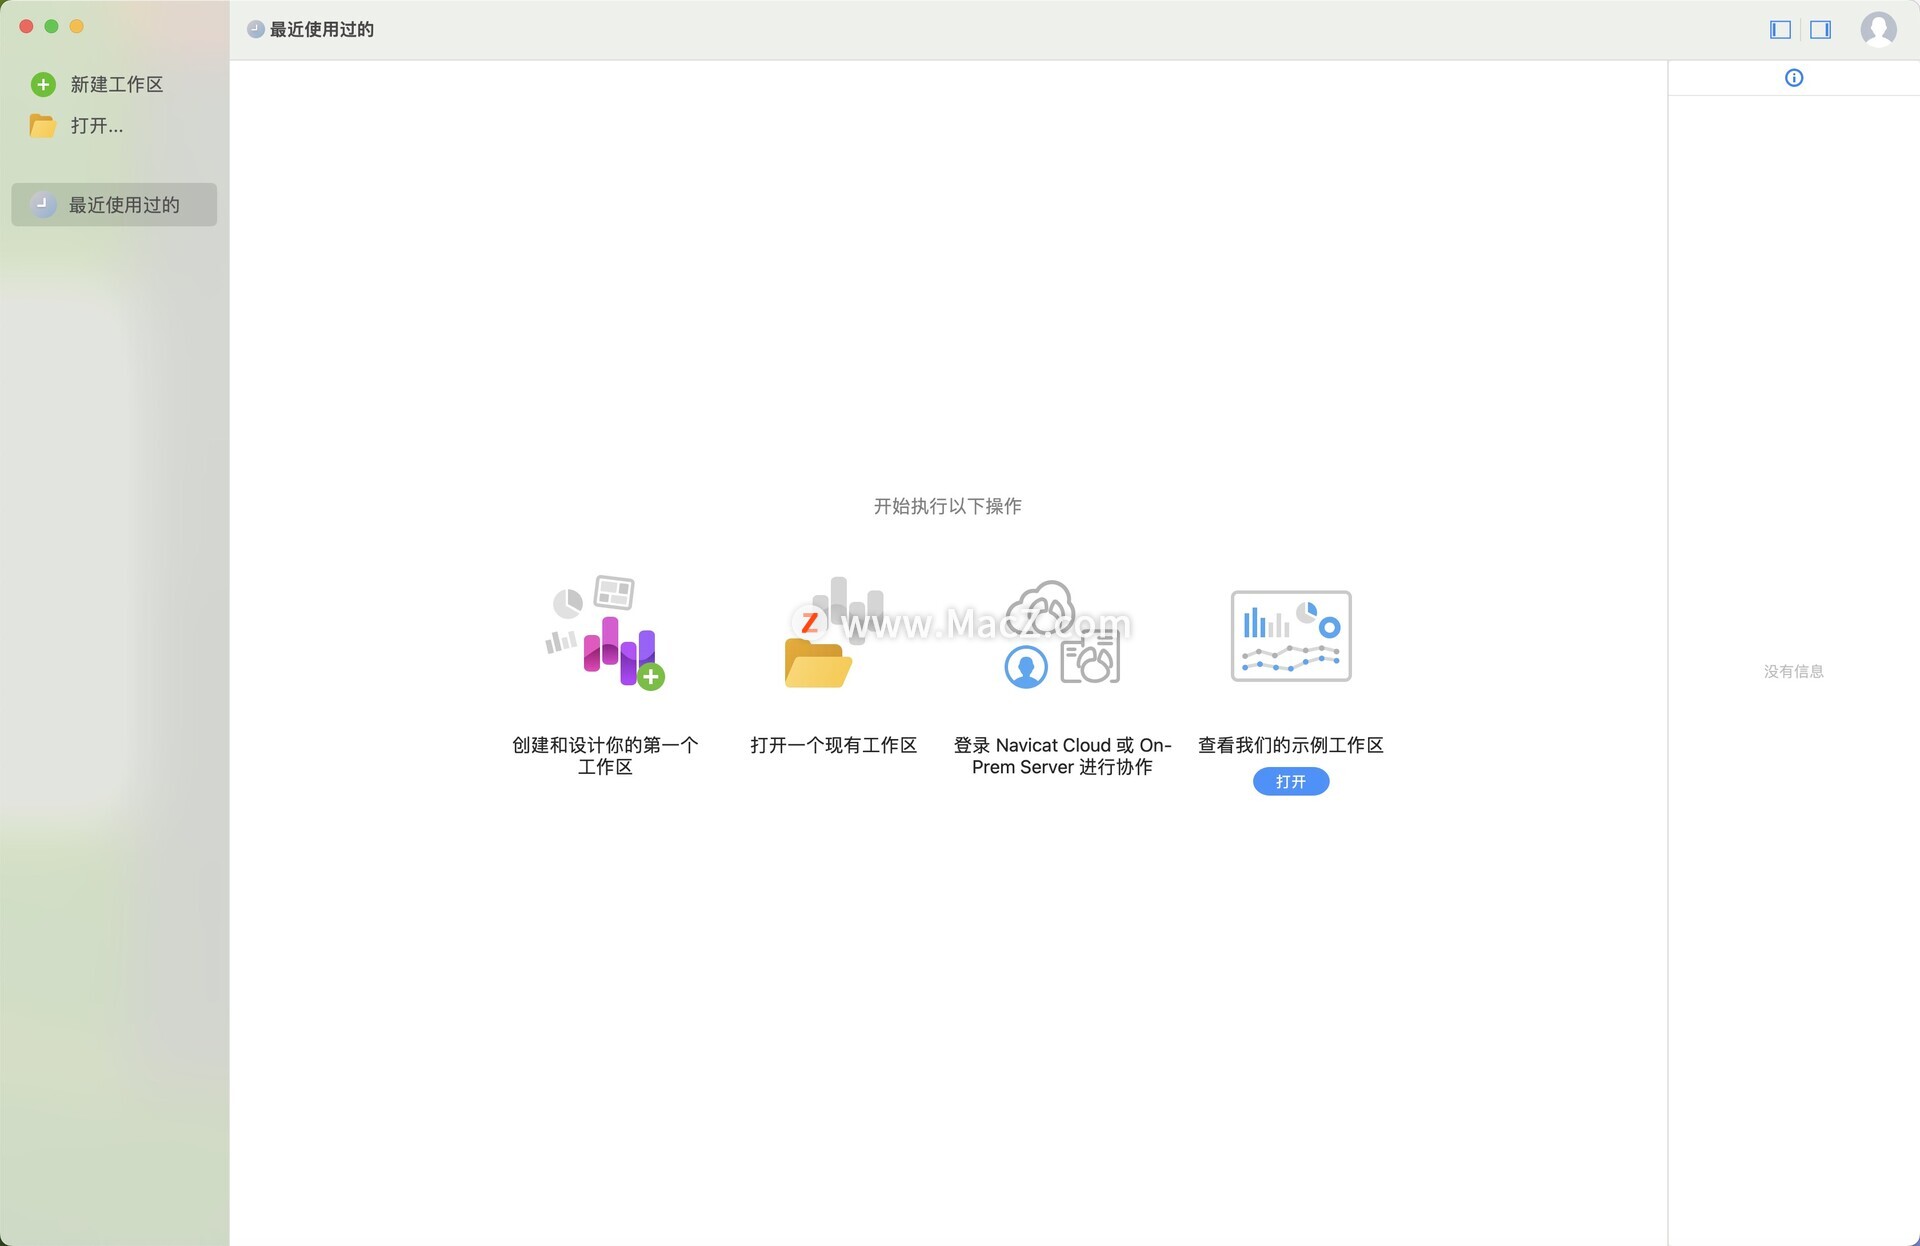Click the info tab icon
The image size is (1920, 1246).
tap(1793, 78)
